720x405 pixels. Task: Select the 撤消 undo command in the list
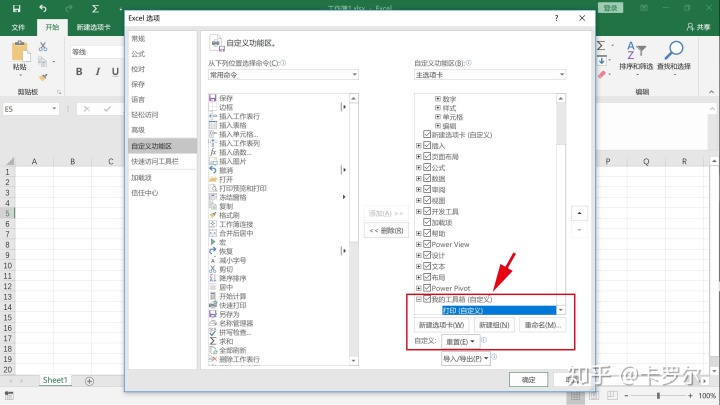click(221, 170)
